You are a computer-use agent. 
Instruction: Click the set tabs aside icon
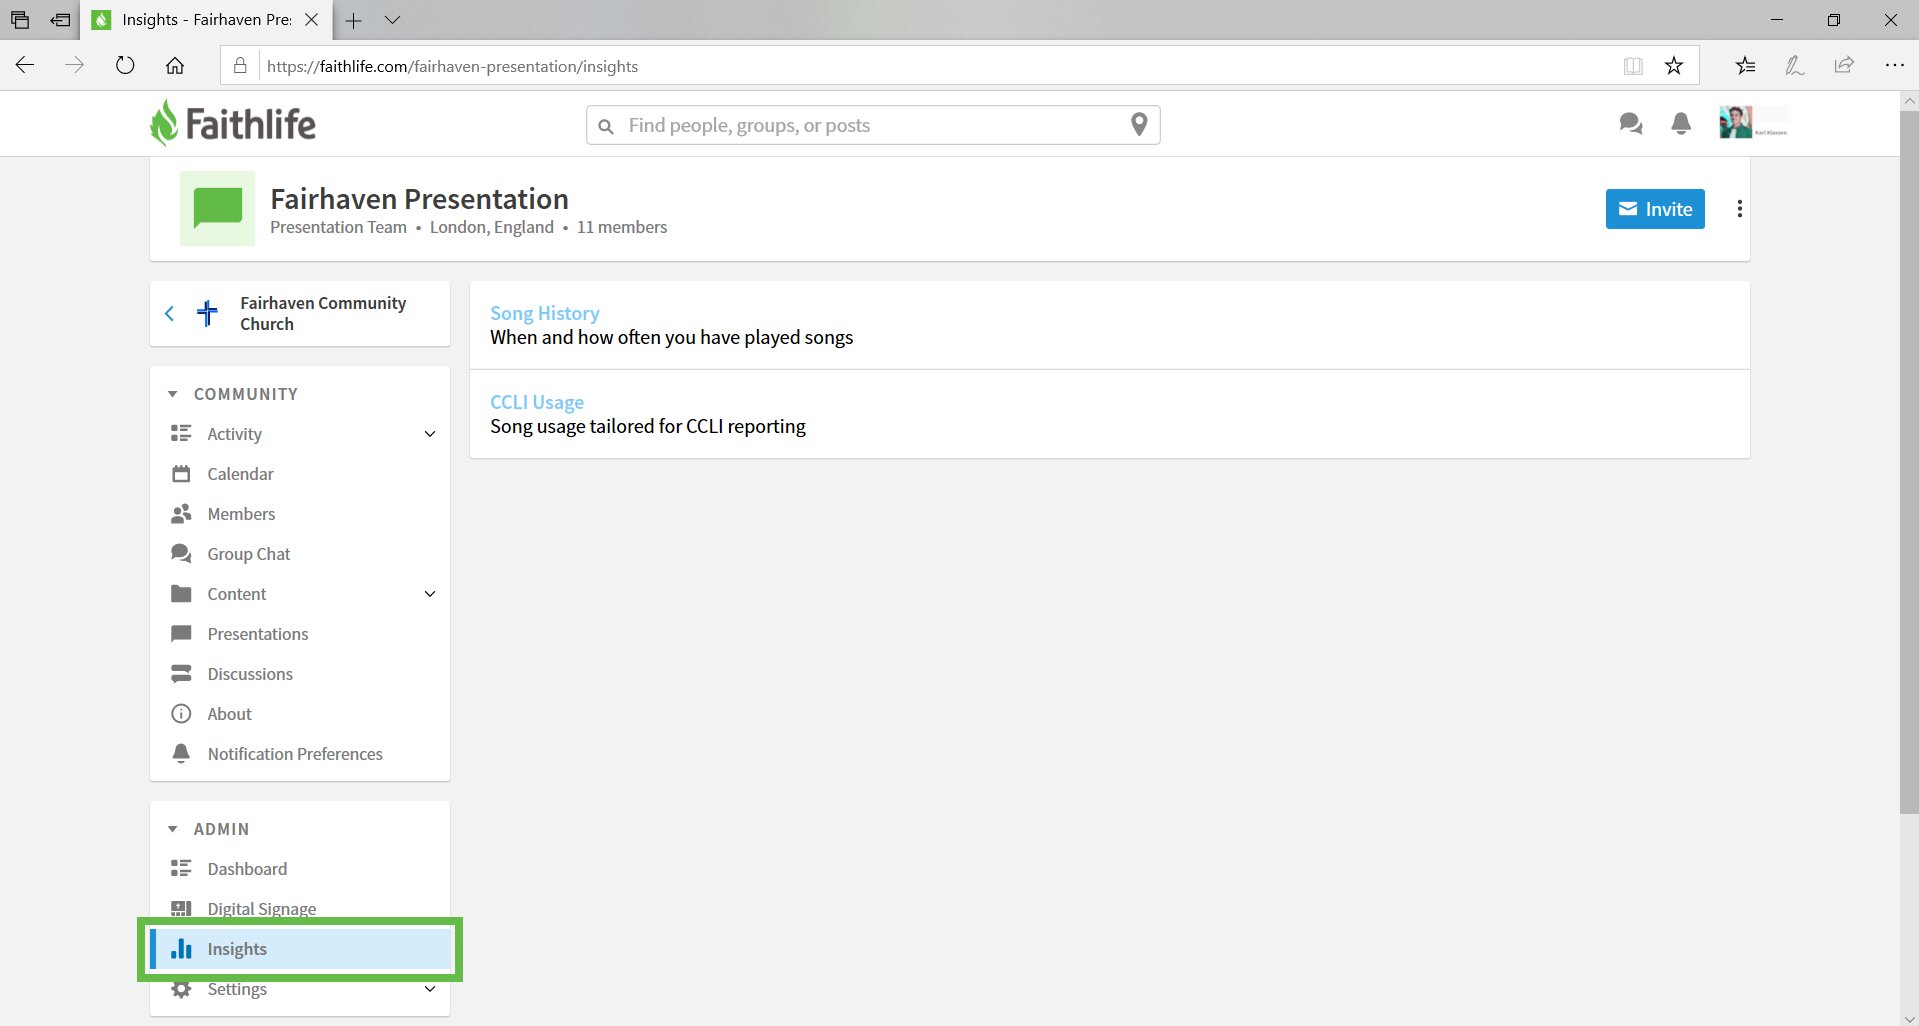[x=60, y=20]
